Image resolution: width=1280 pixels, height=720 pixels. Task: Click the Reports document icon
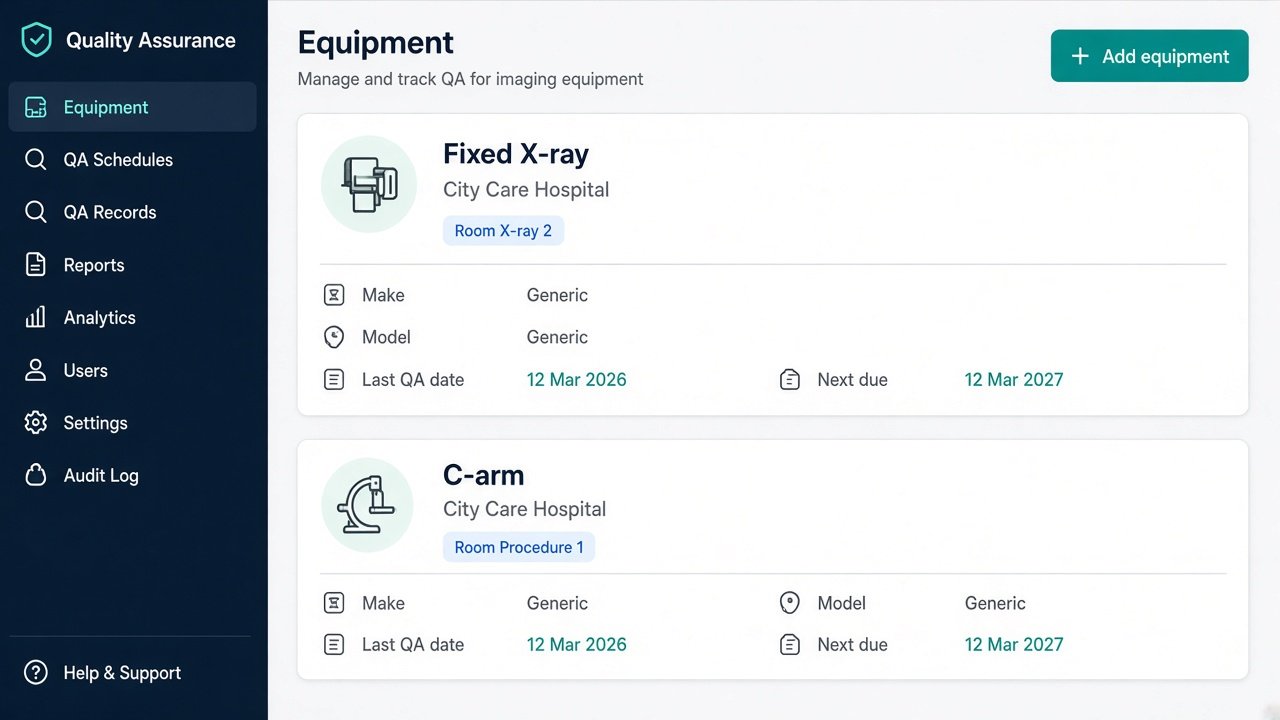point(36,265)
